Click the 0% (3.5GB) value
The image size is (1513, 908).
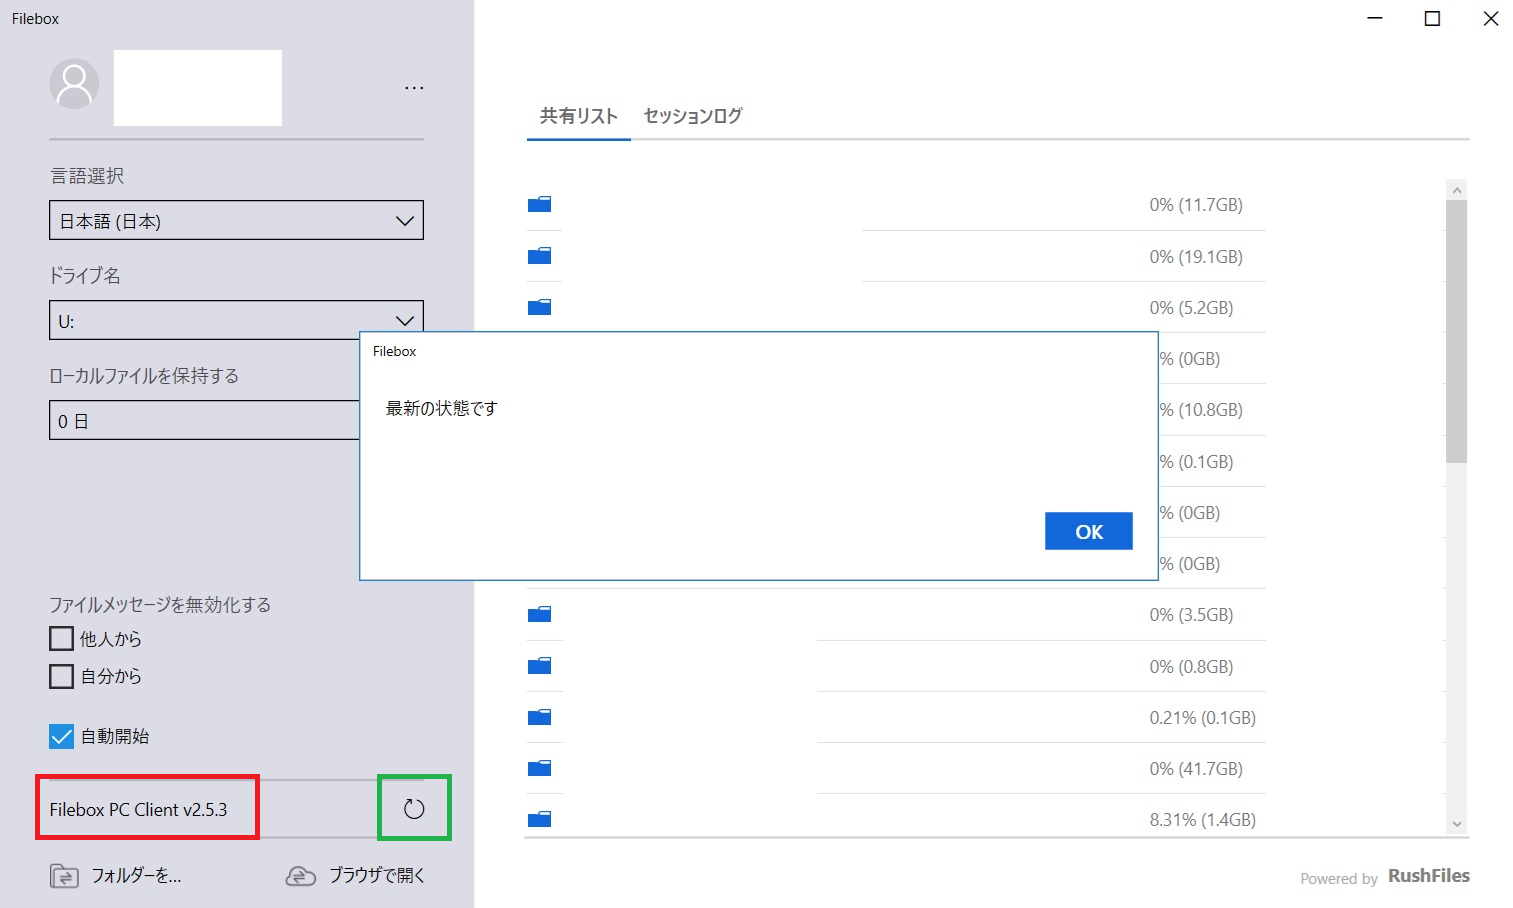coord(1191,615)
